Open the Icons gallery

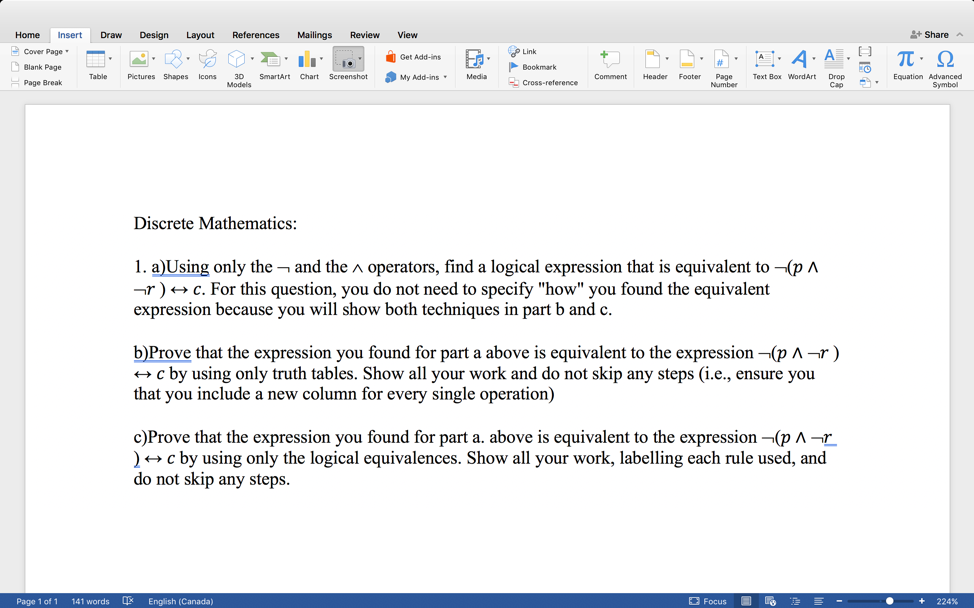207,64
